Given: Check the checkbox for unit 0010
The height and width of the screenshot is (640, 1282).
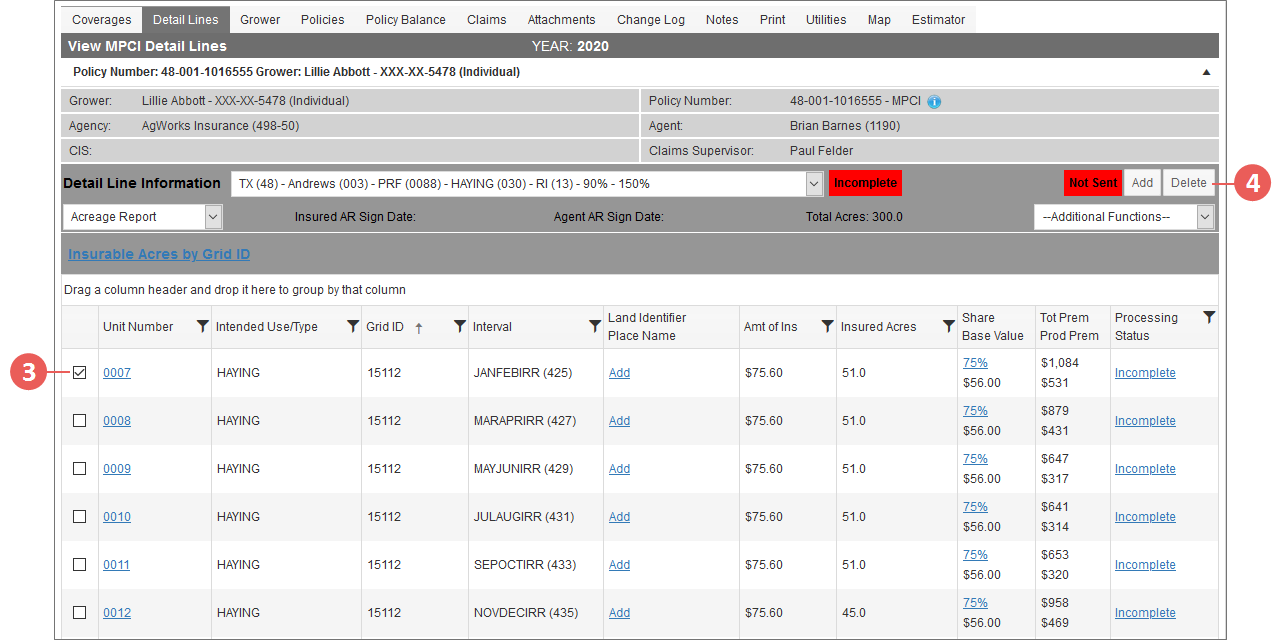Looking at the screenshot, I should point(80,517).
